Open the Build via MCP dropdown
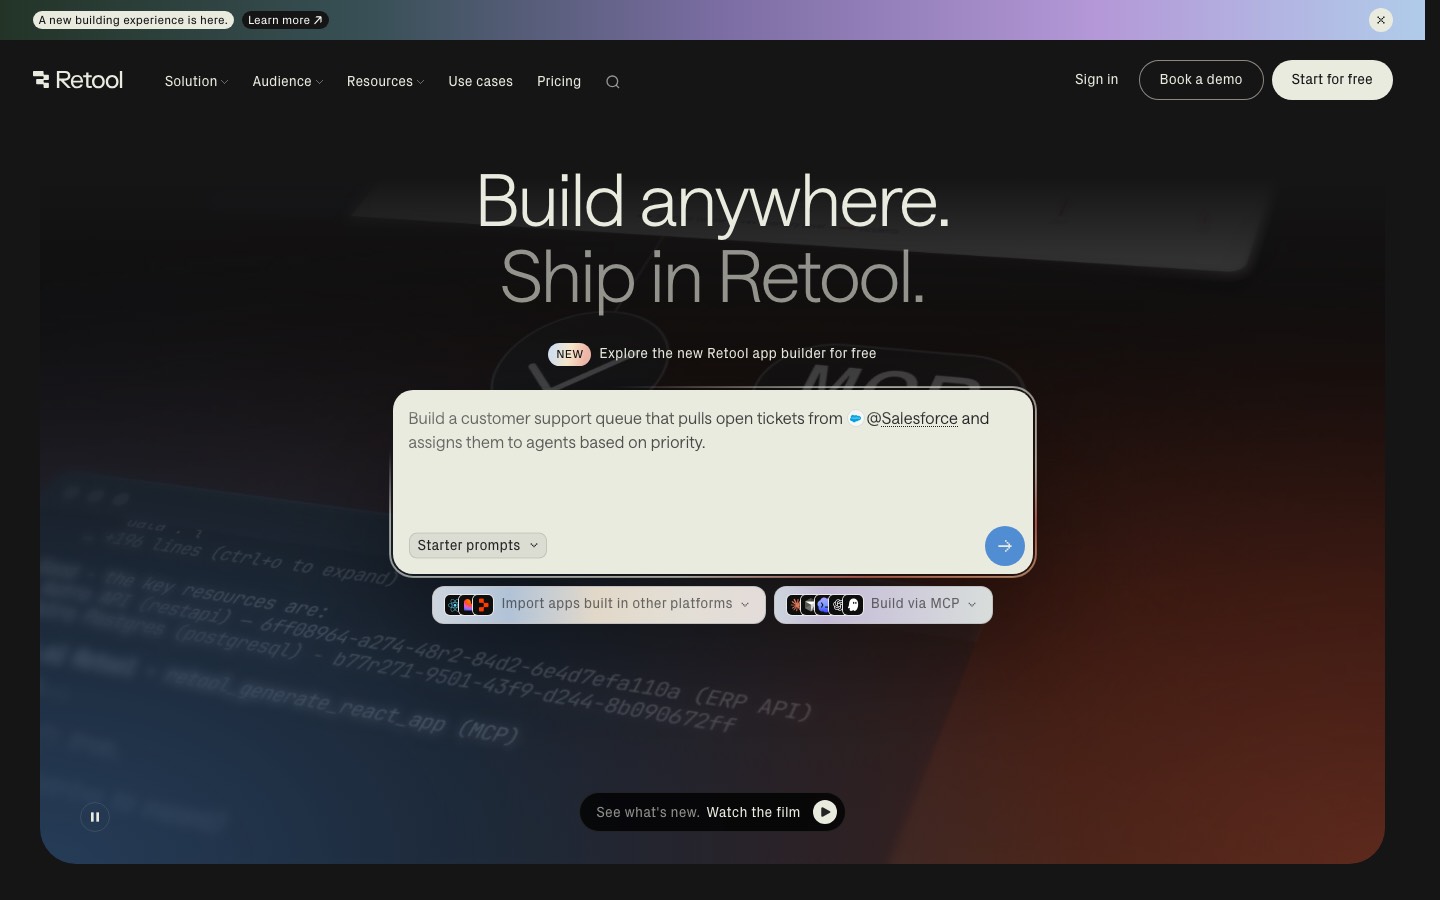The image size is (1440, 900). pyautogui.click(x=883, y=604)
